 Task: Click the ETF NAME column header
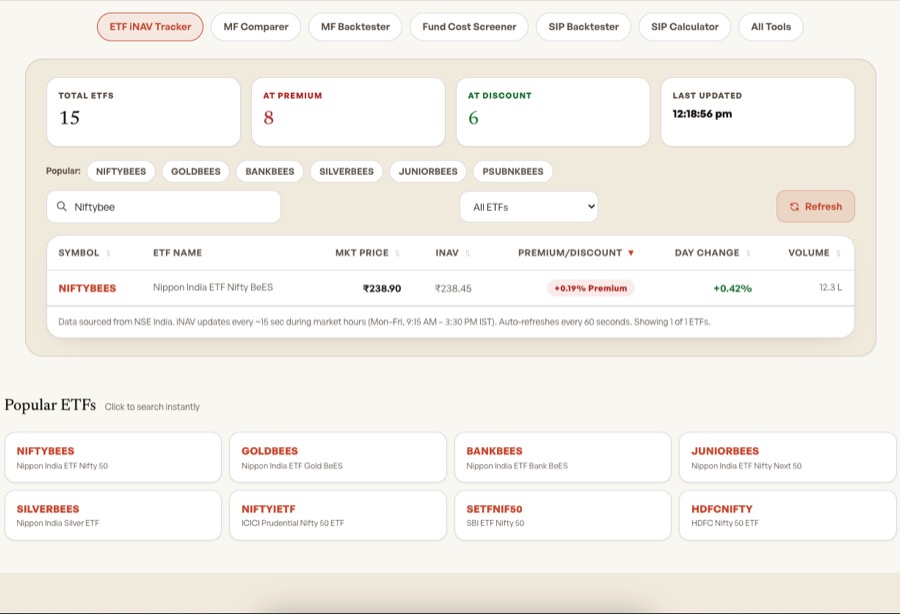pos(177,253)
